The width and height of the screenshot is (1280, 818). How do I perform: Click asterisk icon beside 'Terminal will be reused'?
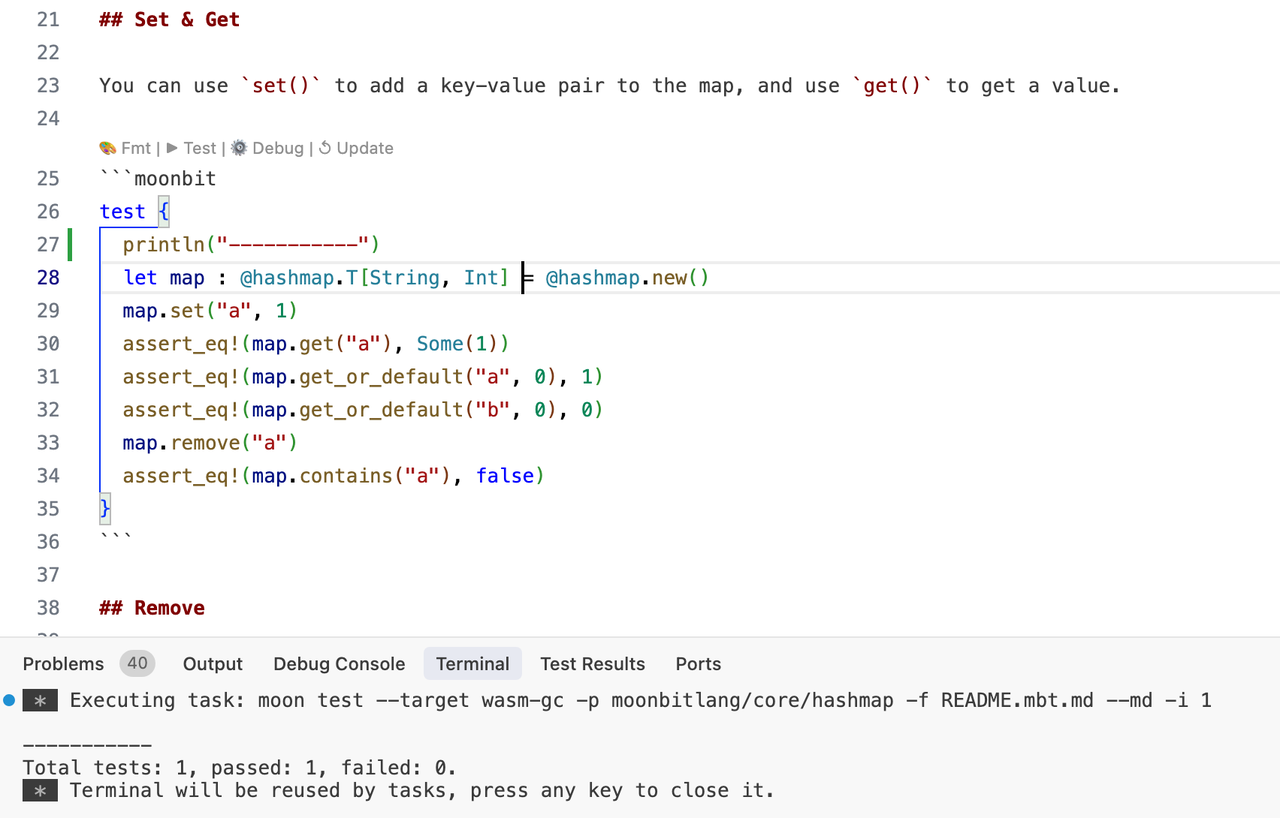(x=40, y=791)
